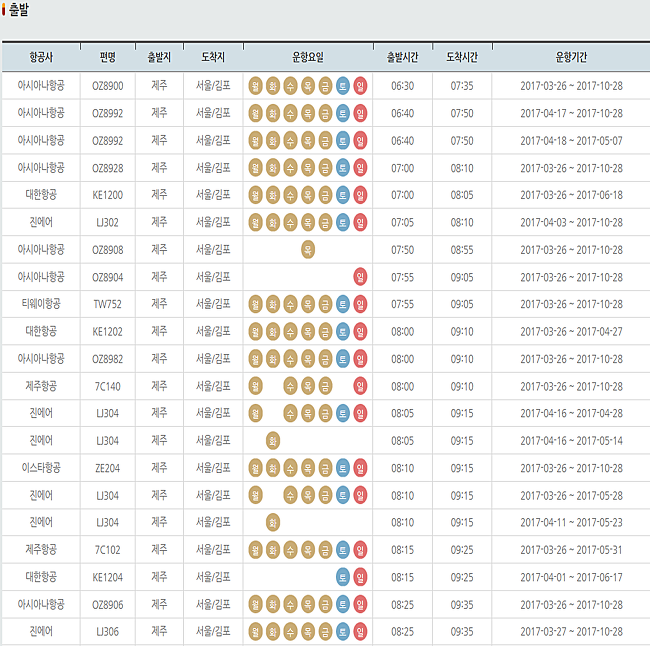
Task: Click Saturday (토) icon in KE1200 row
Action: point(342,195)
